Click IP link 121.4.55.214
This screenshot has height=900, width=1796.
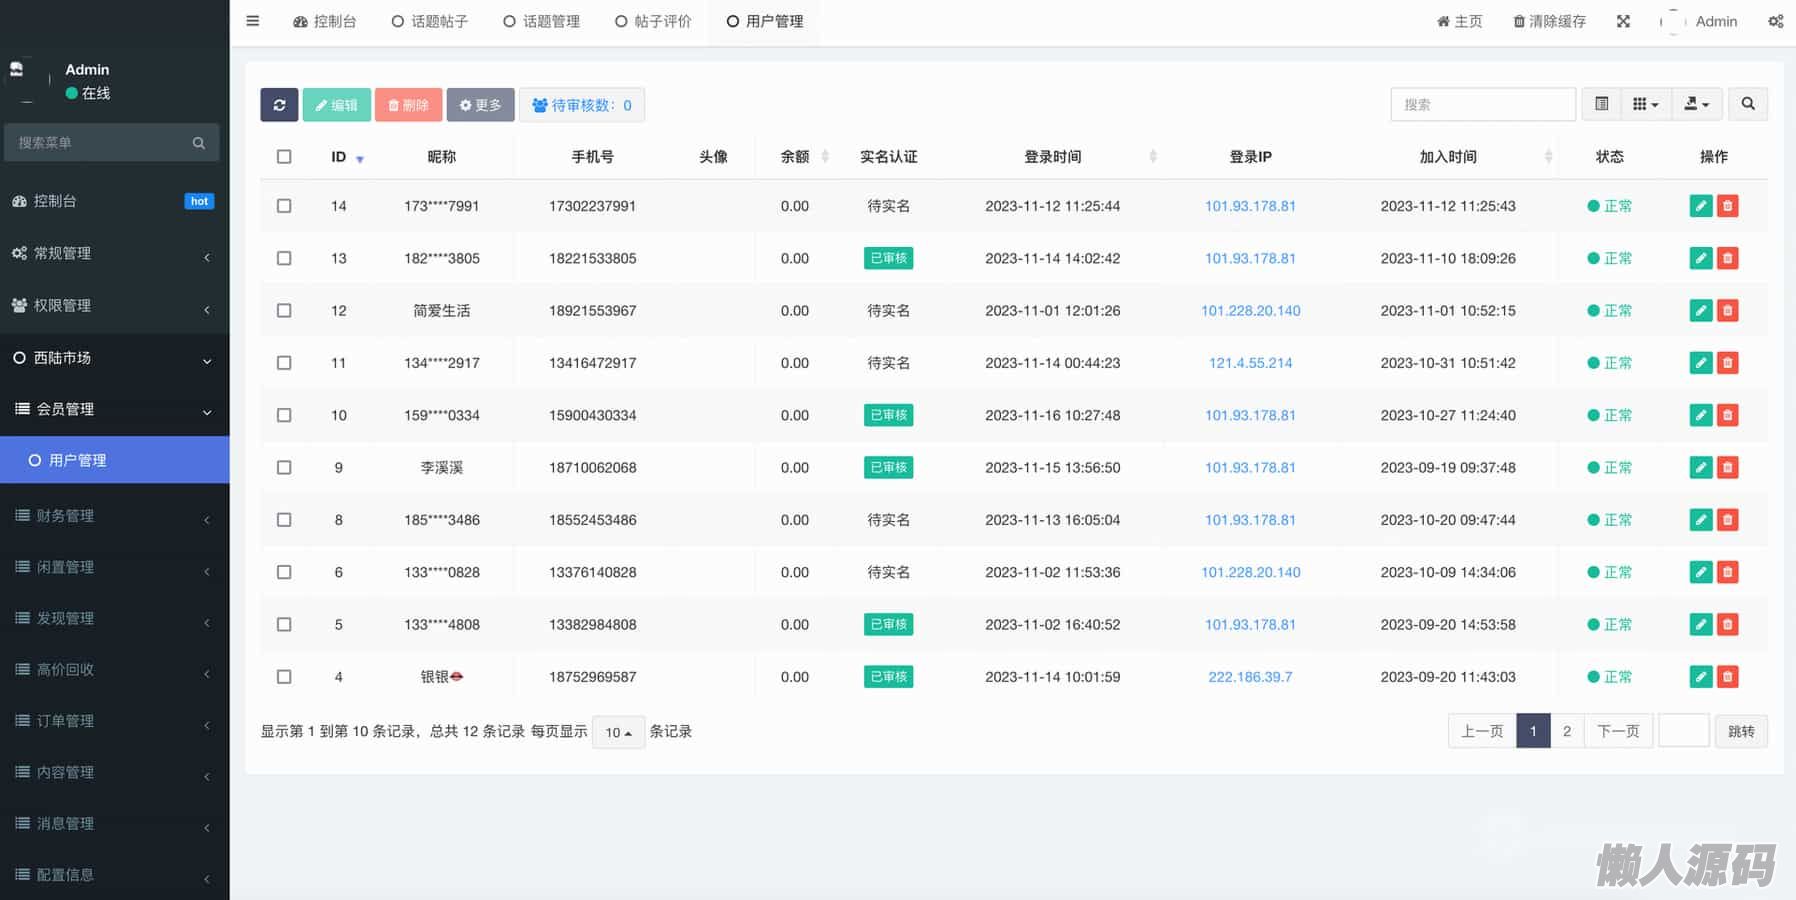[1250, 363]
